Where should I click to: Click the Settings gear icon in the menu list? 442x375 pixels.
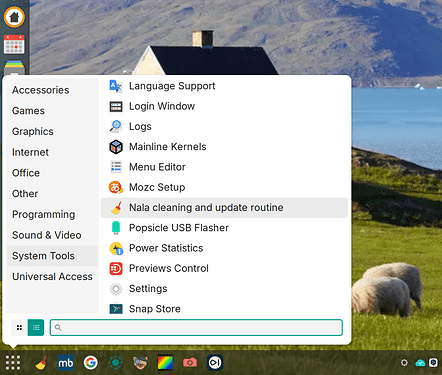click(116, 289)
